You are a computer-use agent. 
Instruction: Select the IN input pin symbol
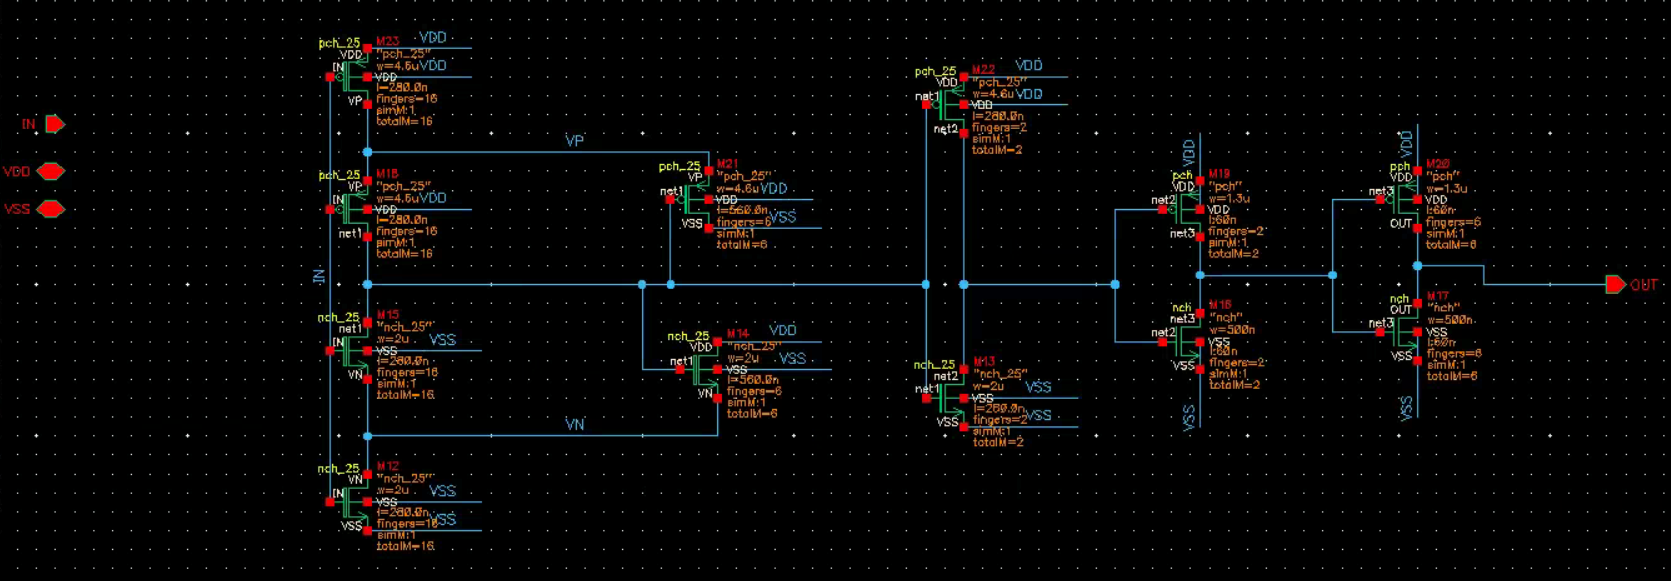click(55, 124)
